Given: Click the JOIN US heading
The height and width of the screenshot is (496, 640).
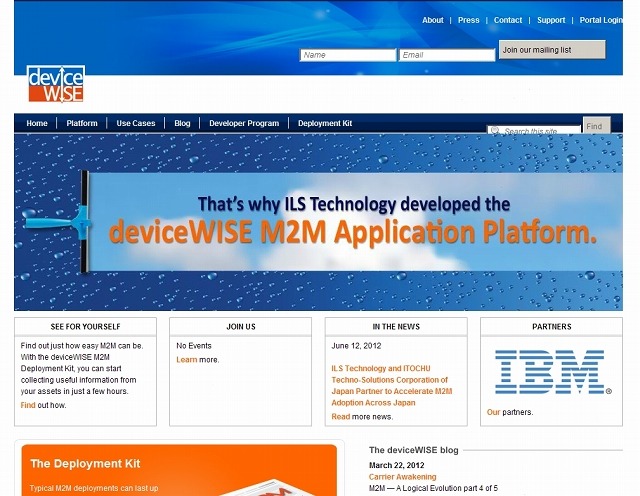Looking at the screenshot, I should [241, 327].
